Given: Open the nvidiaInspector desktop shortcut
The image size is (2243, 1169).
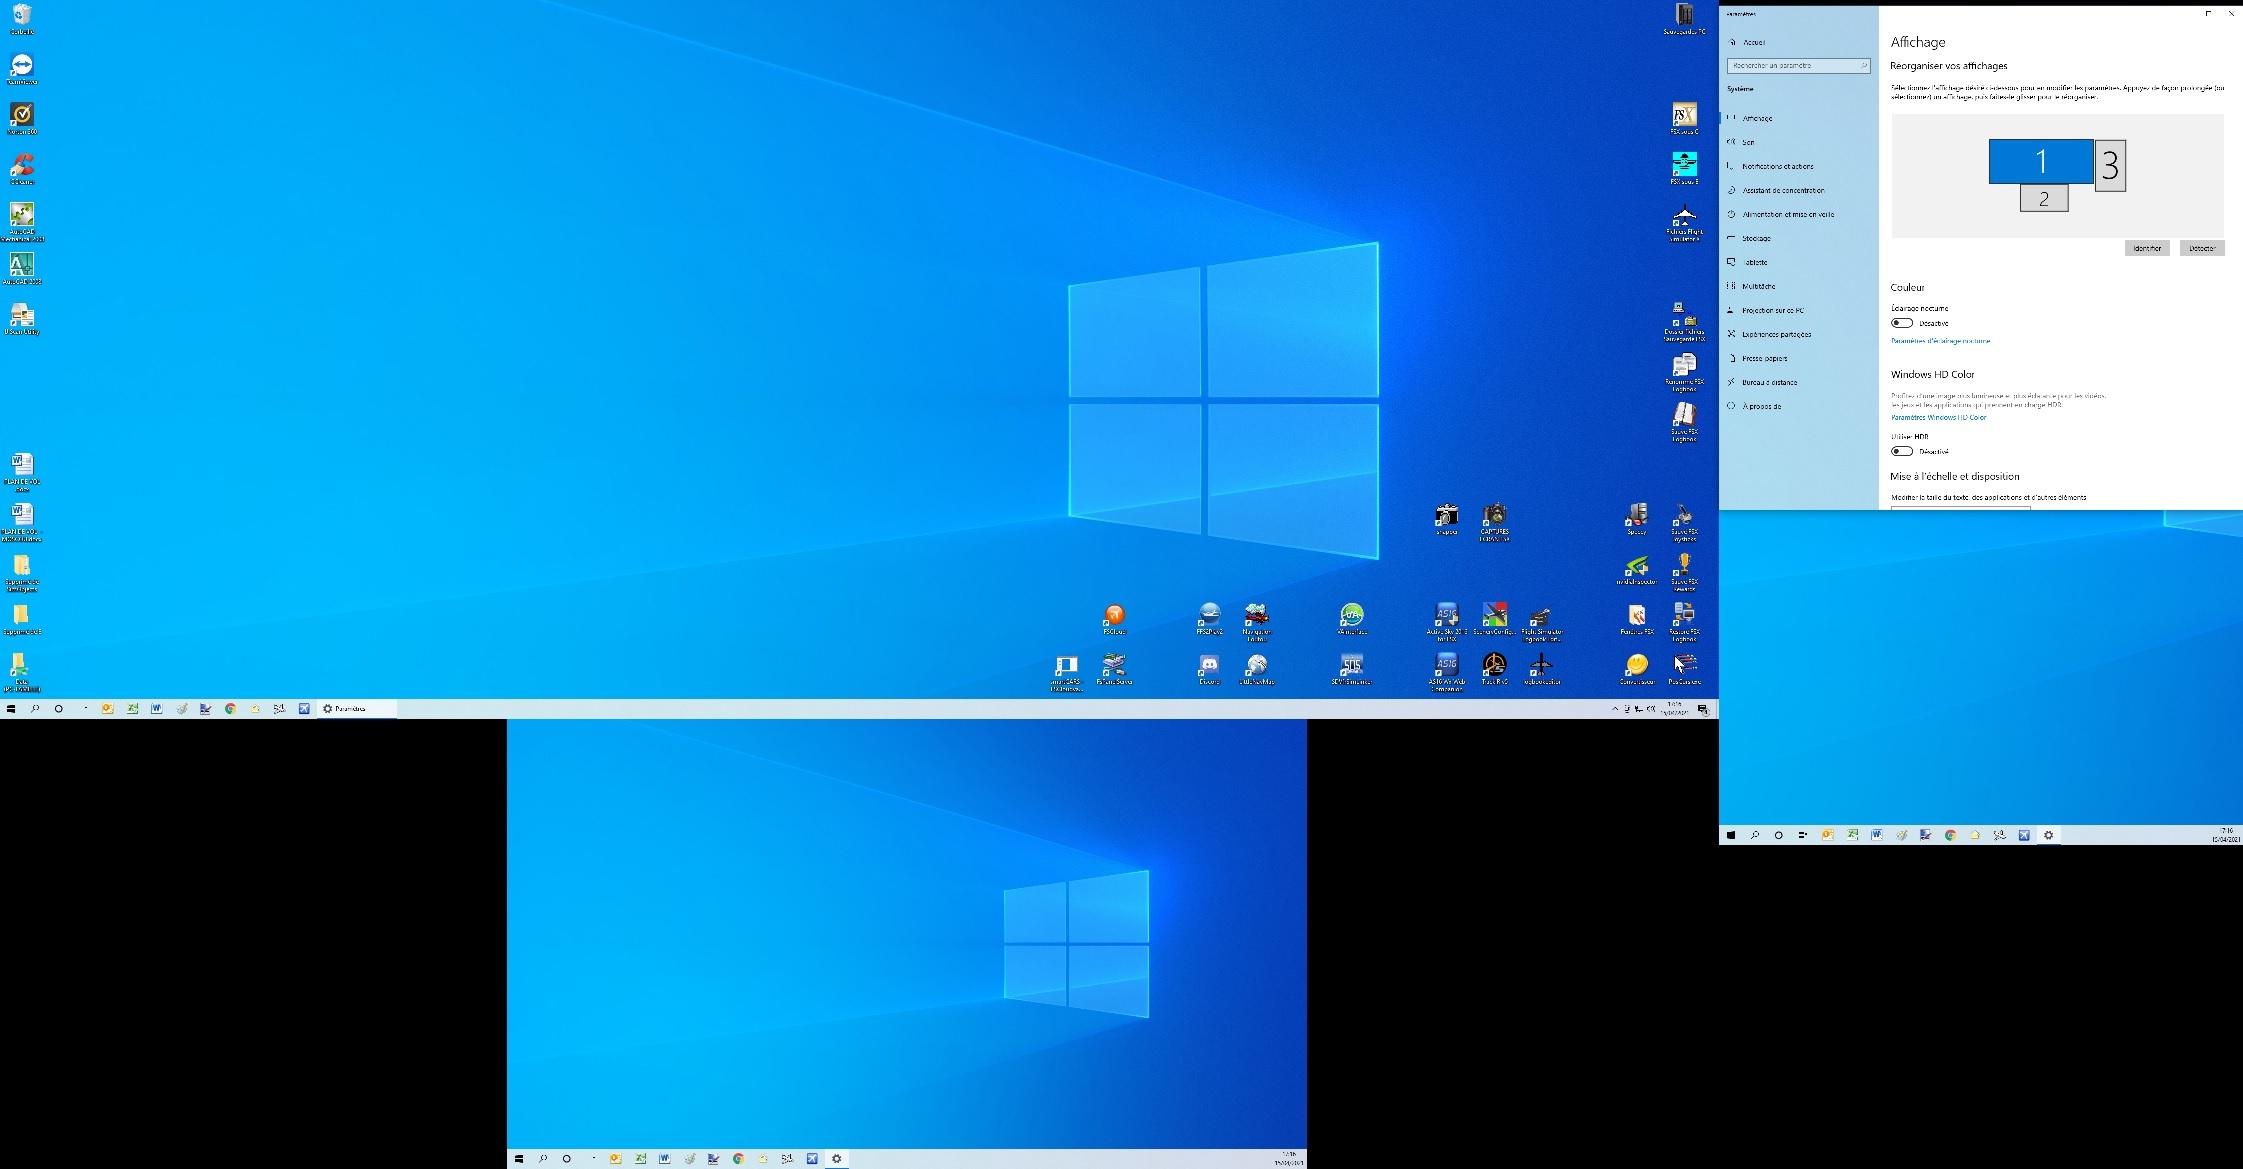Looking at the screenshot, I should pos(1637,566).
